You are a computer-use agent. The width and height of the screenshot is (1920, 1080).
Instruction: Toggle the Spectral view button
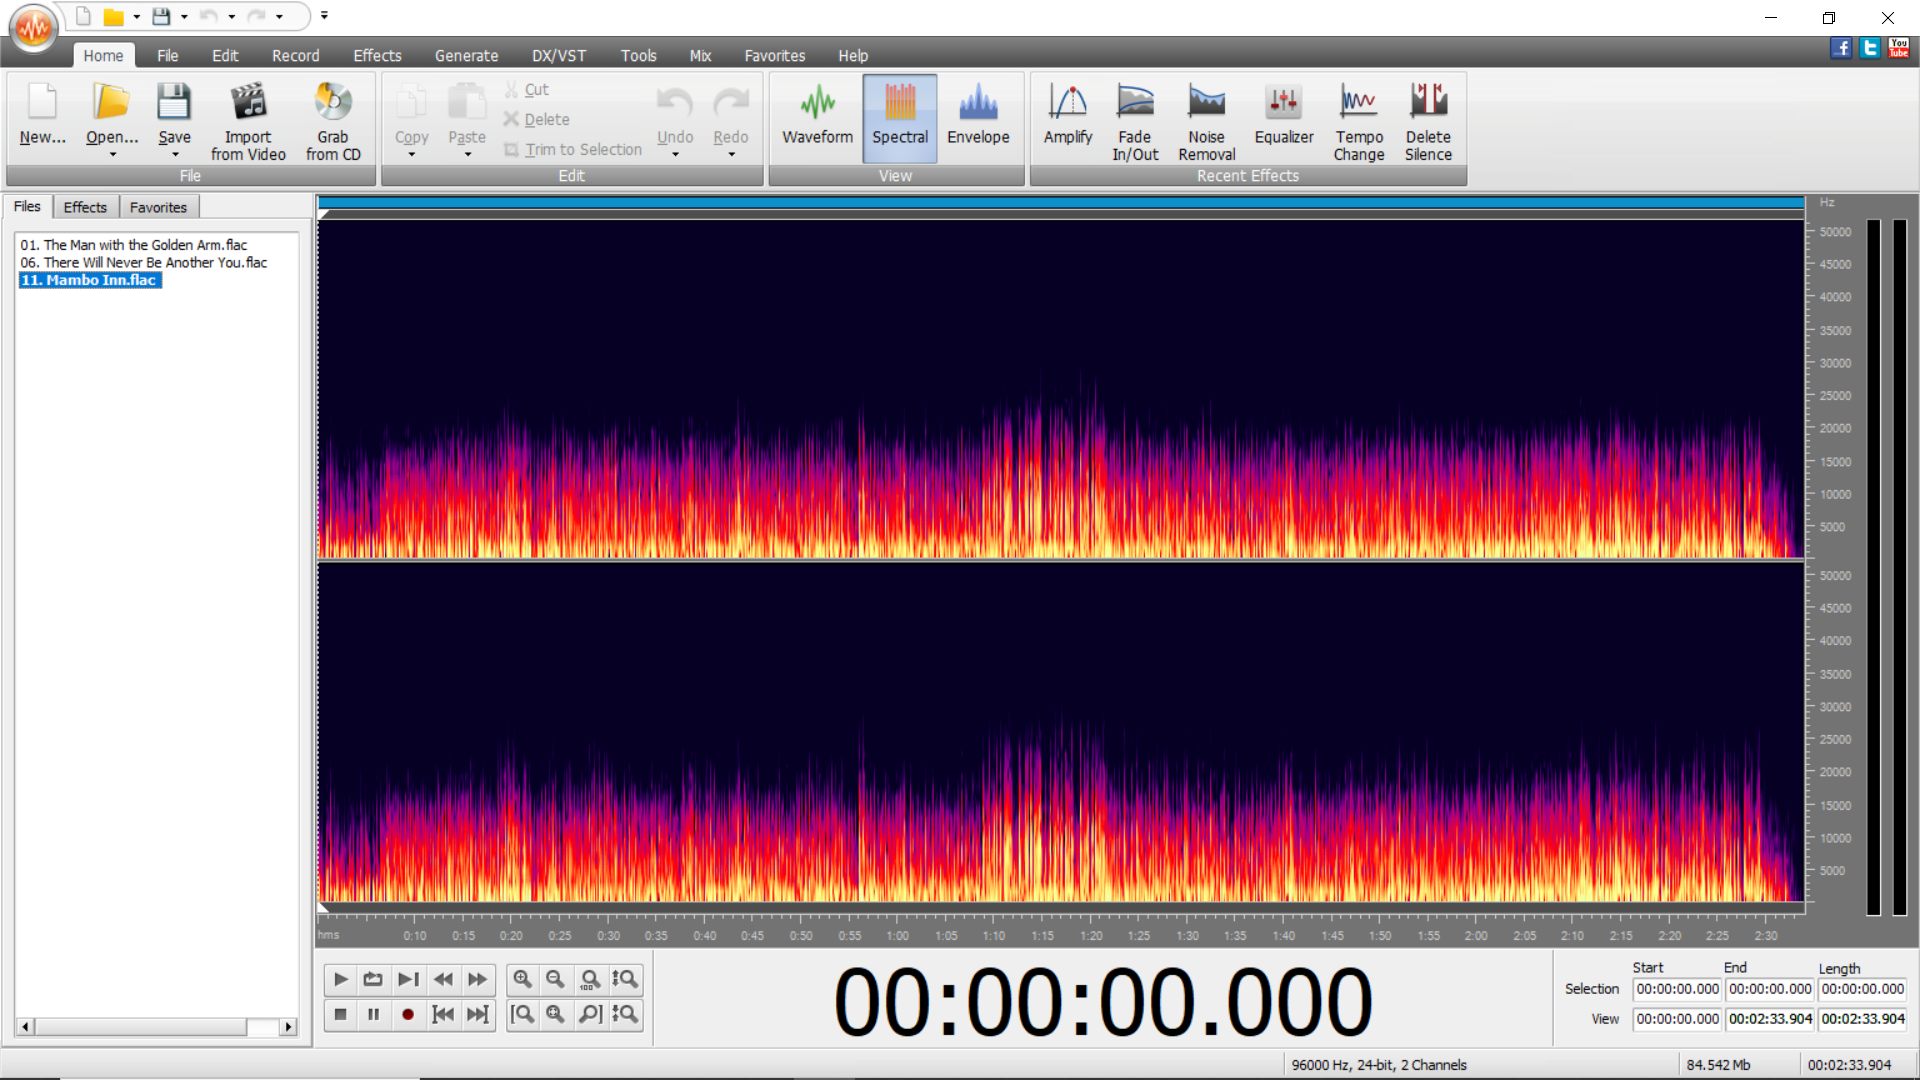[899, 117]
